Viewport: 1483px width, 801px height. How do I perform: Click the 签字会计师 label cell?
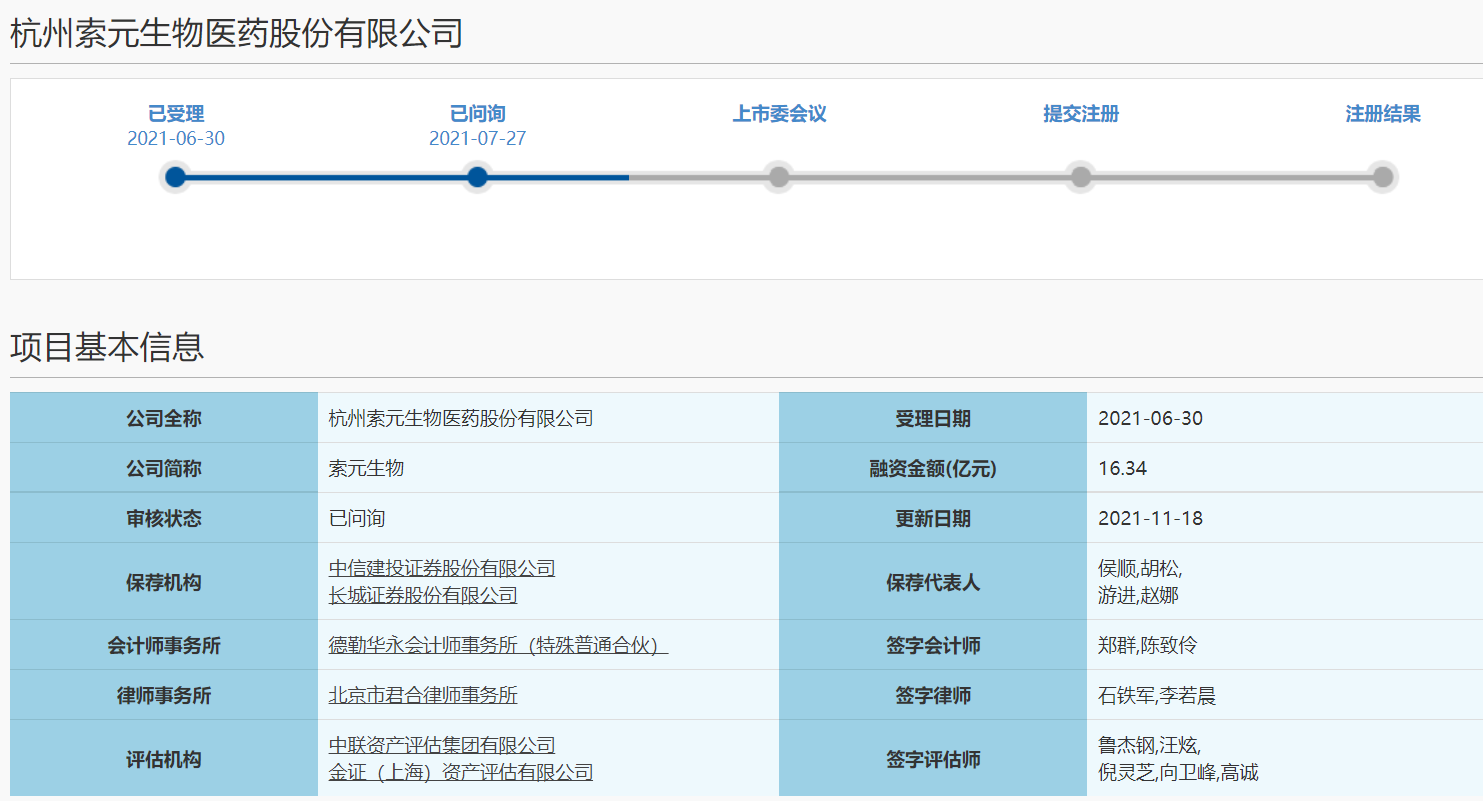[x=933, y=645]
